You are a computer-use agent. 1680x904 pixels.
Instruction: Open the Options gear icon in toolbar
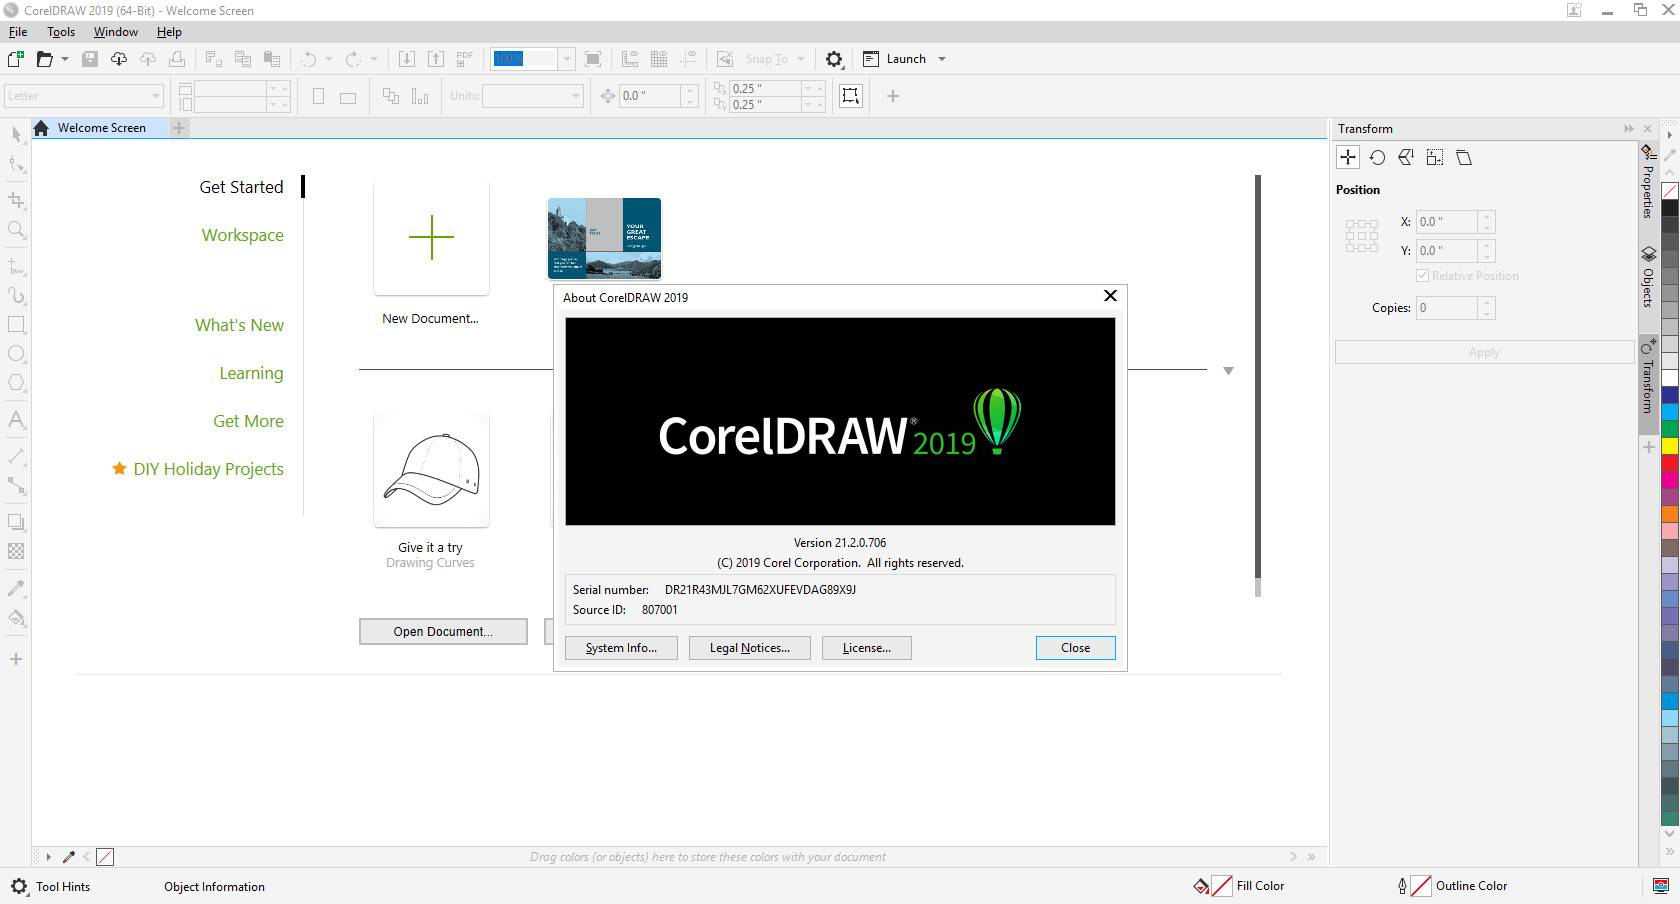[x=834, y=59]
